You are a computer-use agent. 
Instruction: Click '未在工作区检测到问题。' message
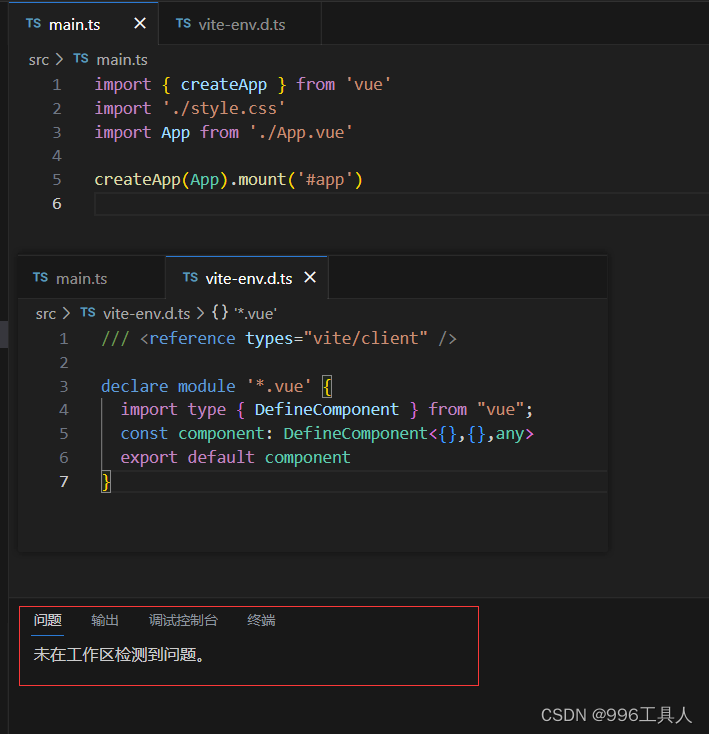coord(119,655)
